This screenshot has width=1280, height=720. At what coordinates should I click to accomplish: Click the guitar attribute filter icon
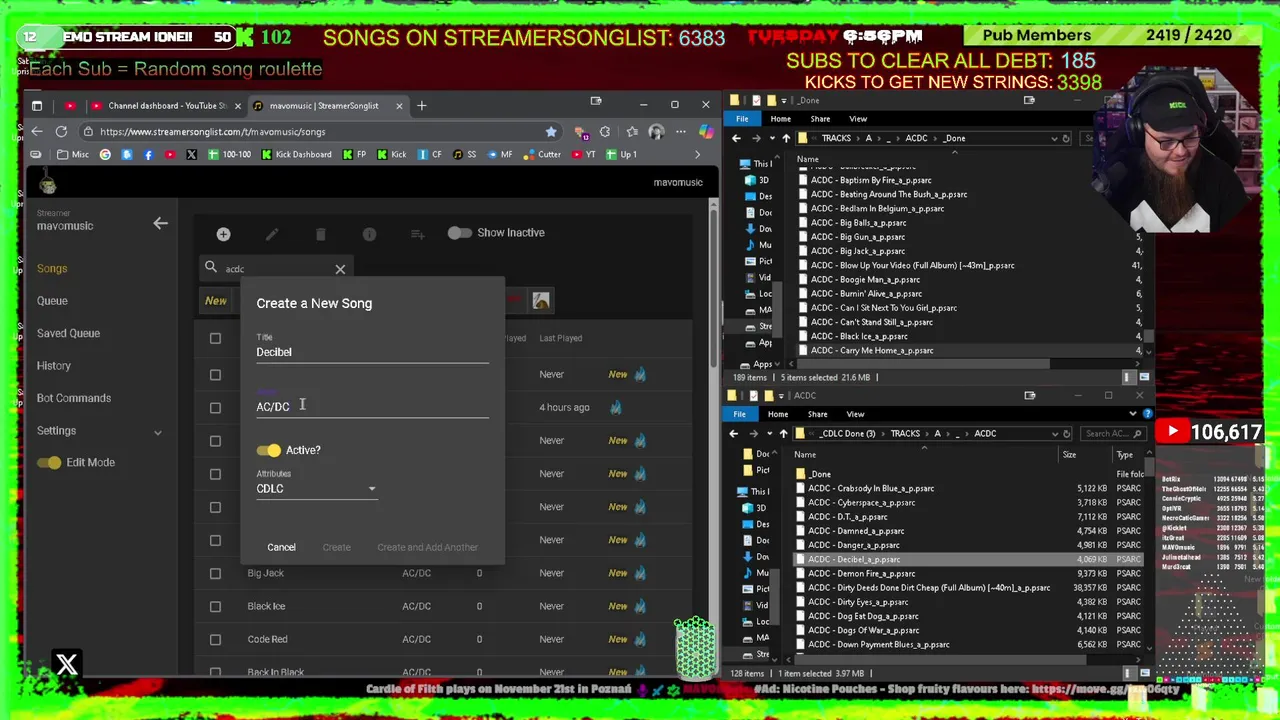[541, 300]
